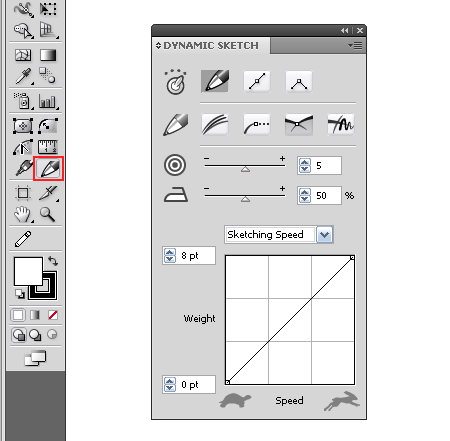The width and height of the screenshot is (450, 441).
Task: Choose Draw Behind mode
Action: point(35,335)
